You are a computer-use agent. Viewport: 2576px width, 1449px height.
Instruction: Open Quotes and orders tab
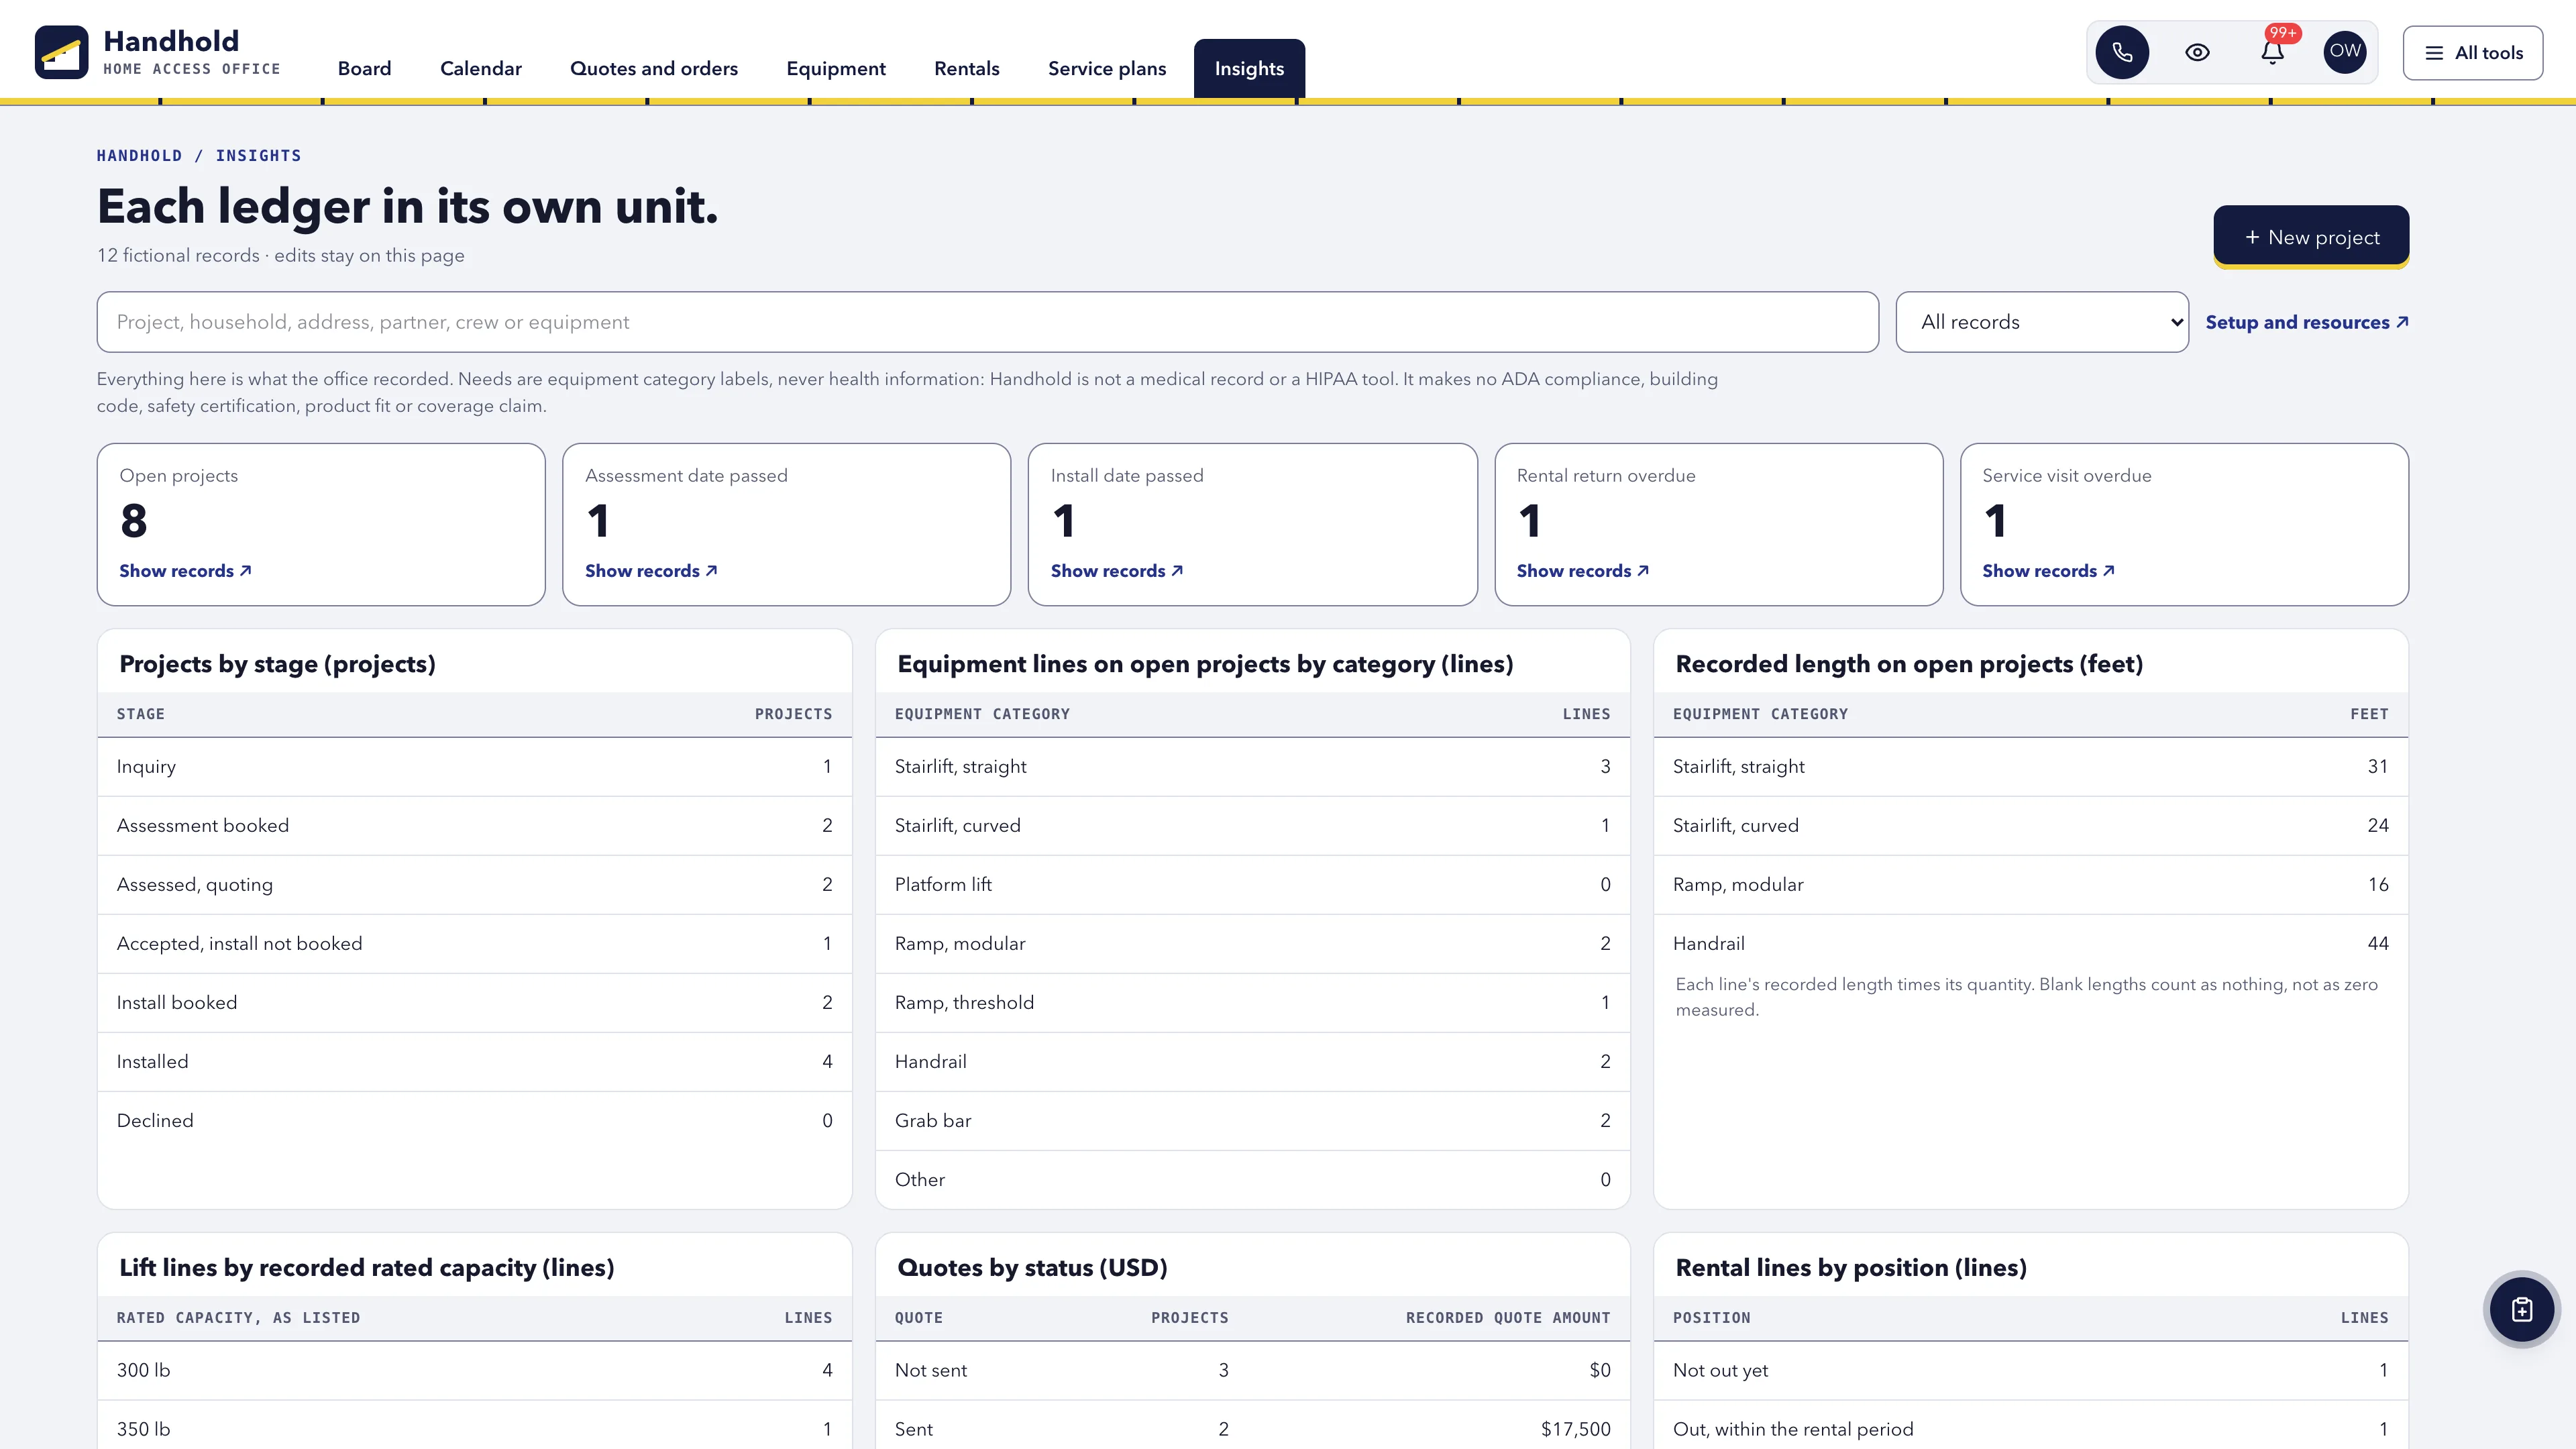[x=654, y=68]
